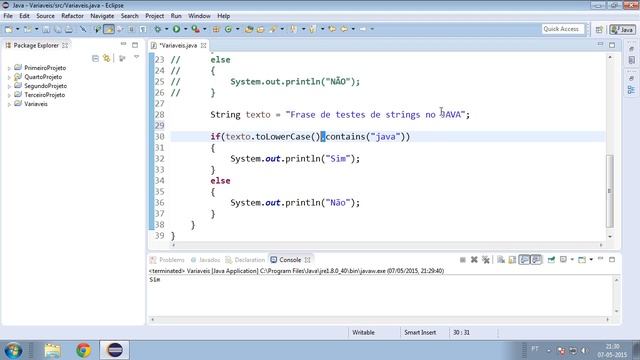This screenshot has height=360, width=640.
Task: Click the New Java Class green icon
Action: click(x=228, y=29)
